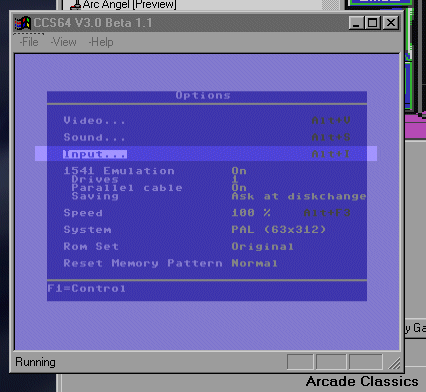The image size is (426, 392).
Task: Change Saving 'Ask at diskchange' setting
Action: pyautogui.click(x=299, y=196)
